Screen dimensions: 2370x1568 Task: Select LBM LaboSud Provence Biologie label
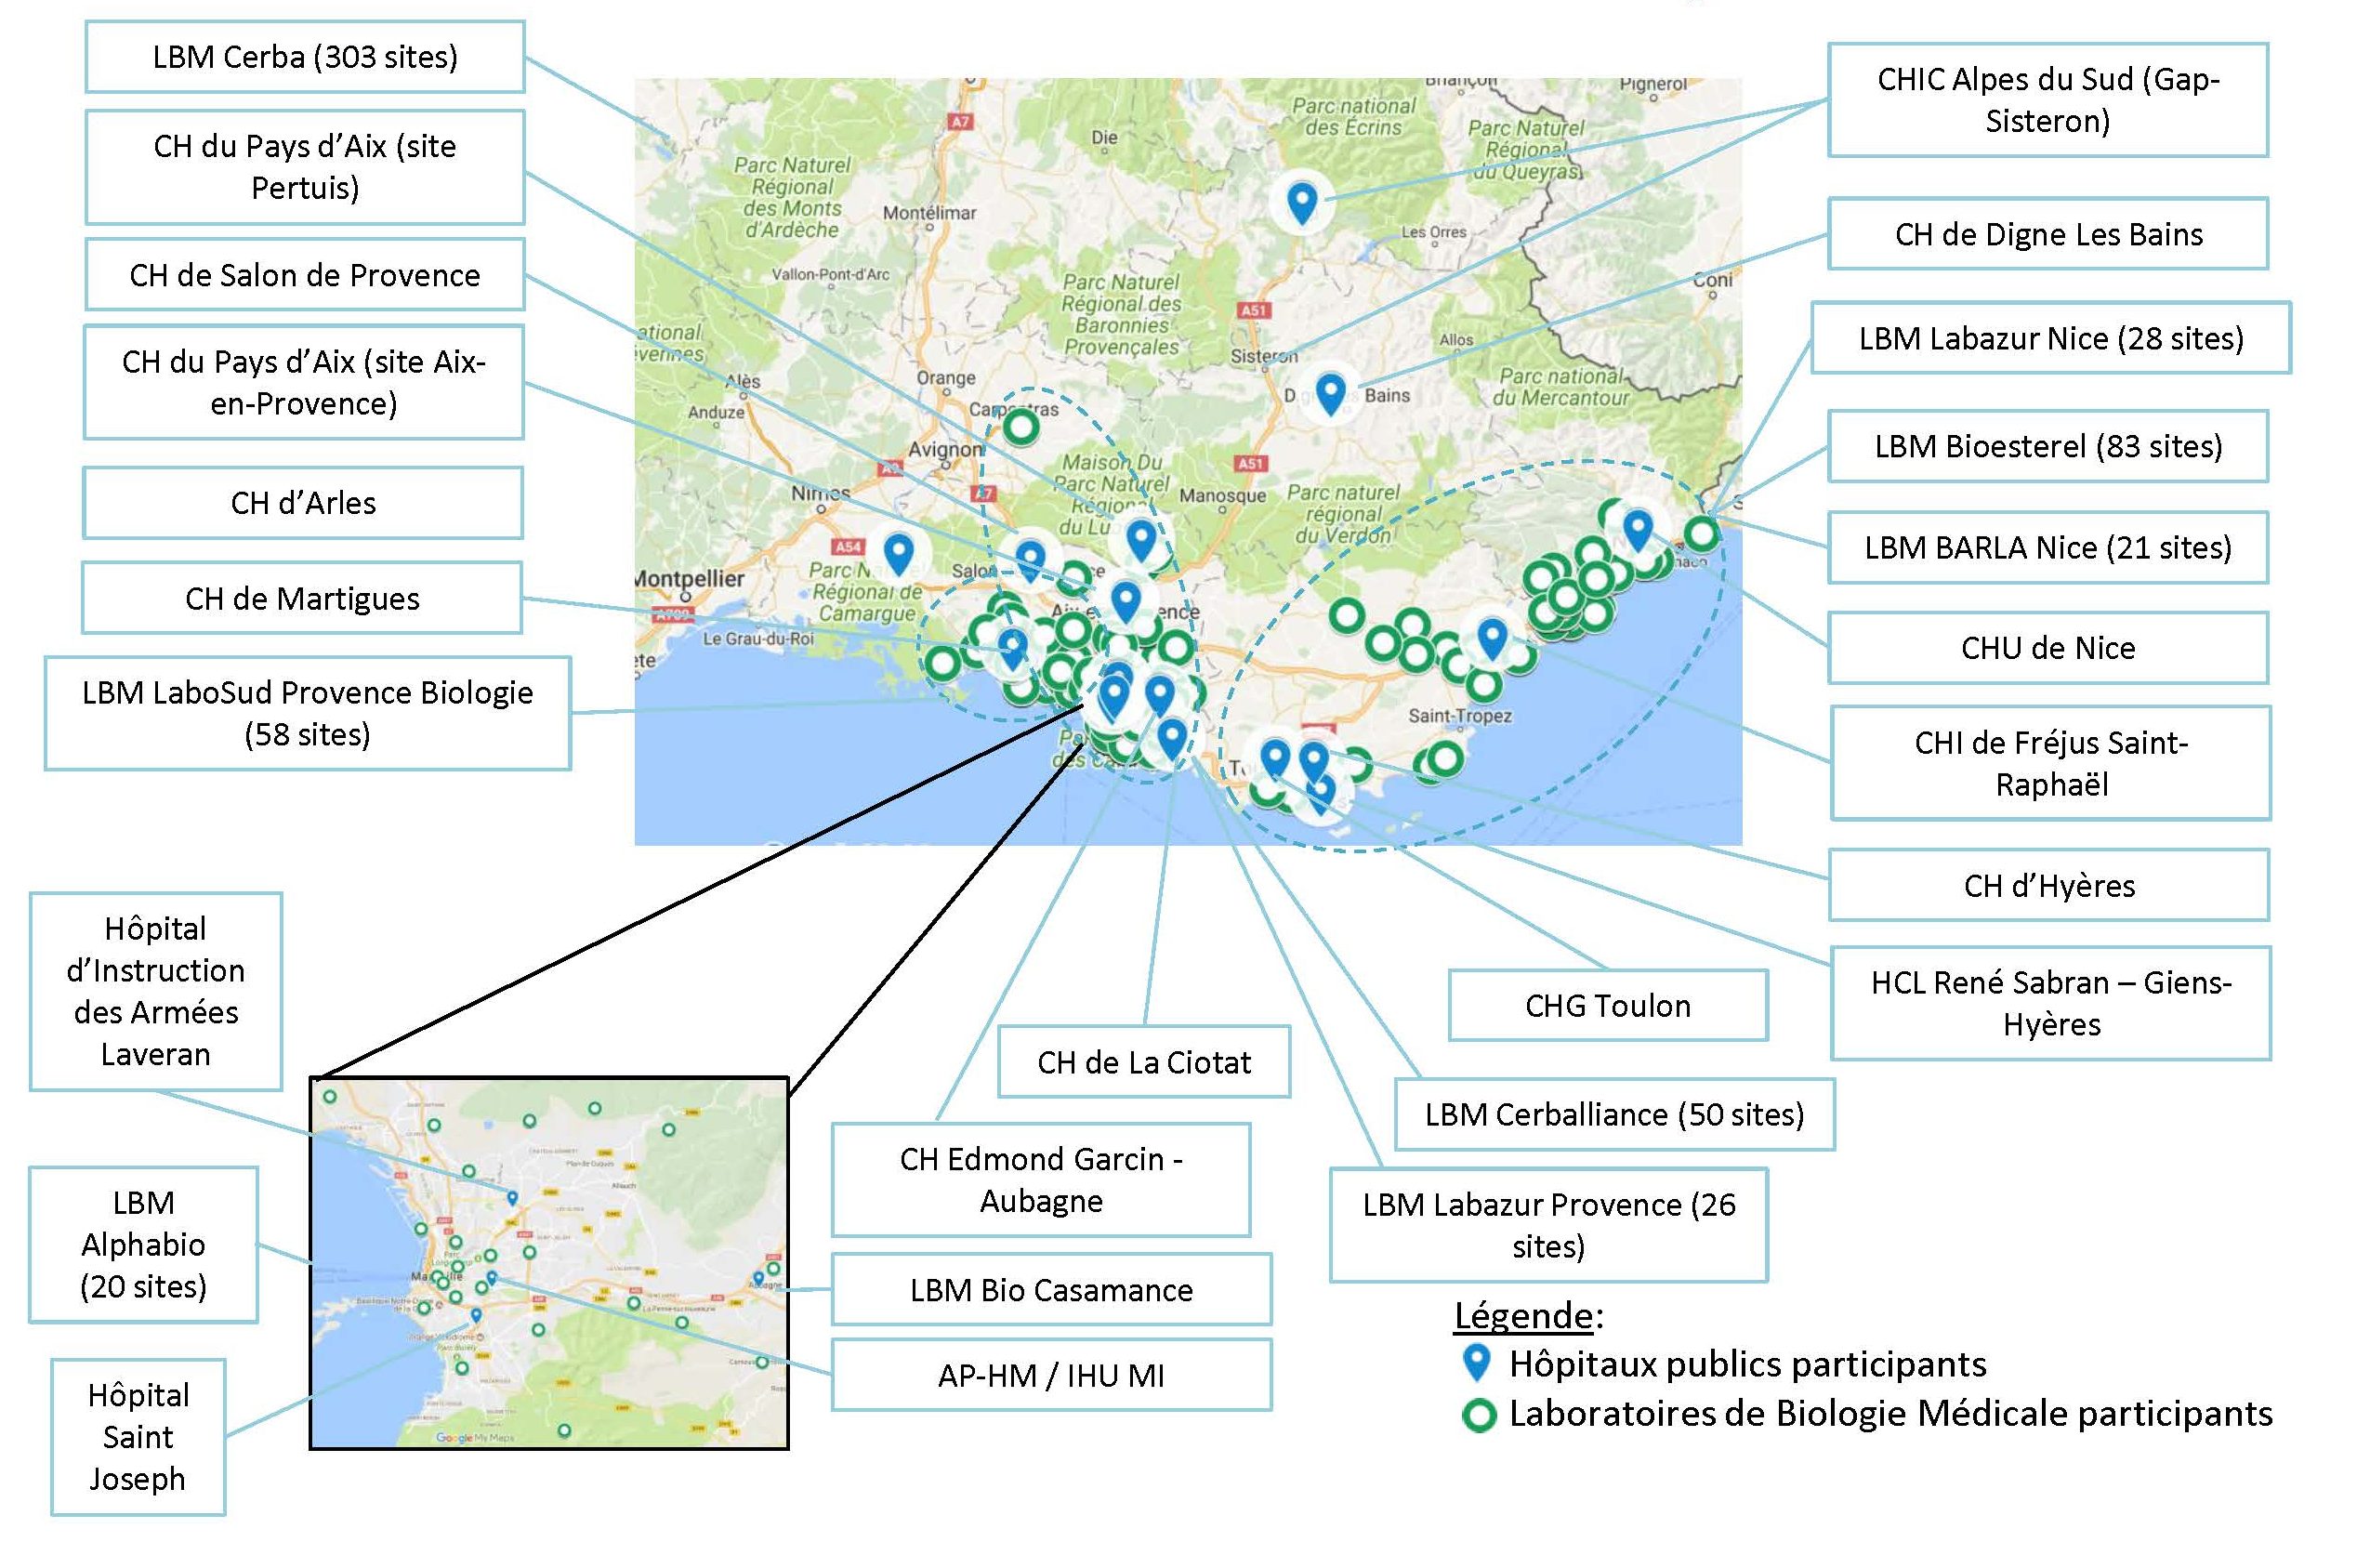[308, 713]
